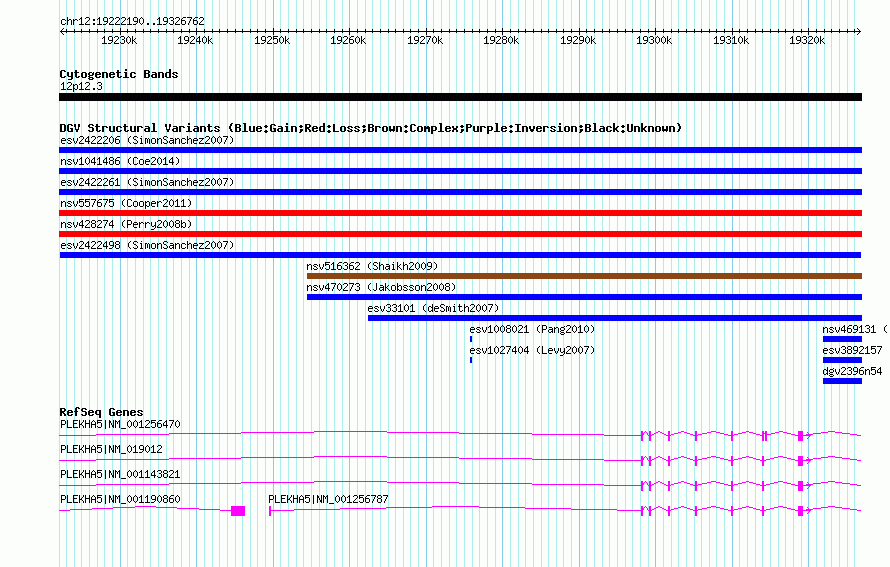Screen dimensions: 890x567
Task: Click the esv1027404 (Levy2007) text label
Action: pos(532,350)
